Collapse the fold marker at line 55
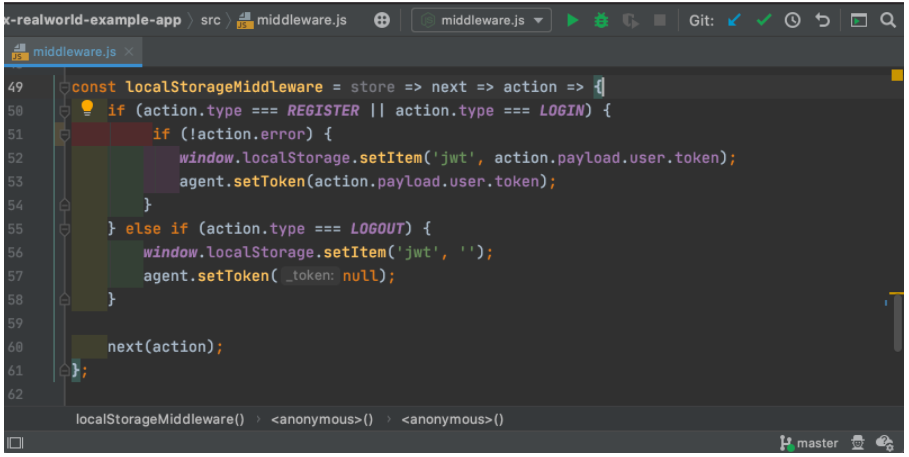 click(64, 228)
